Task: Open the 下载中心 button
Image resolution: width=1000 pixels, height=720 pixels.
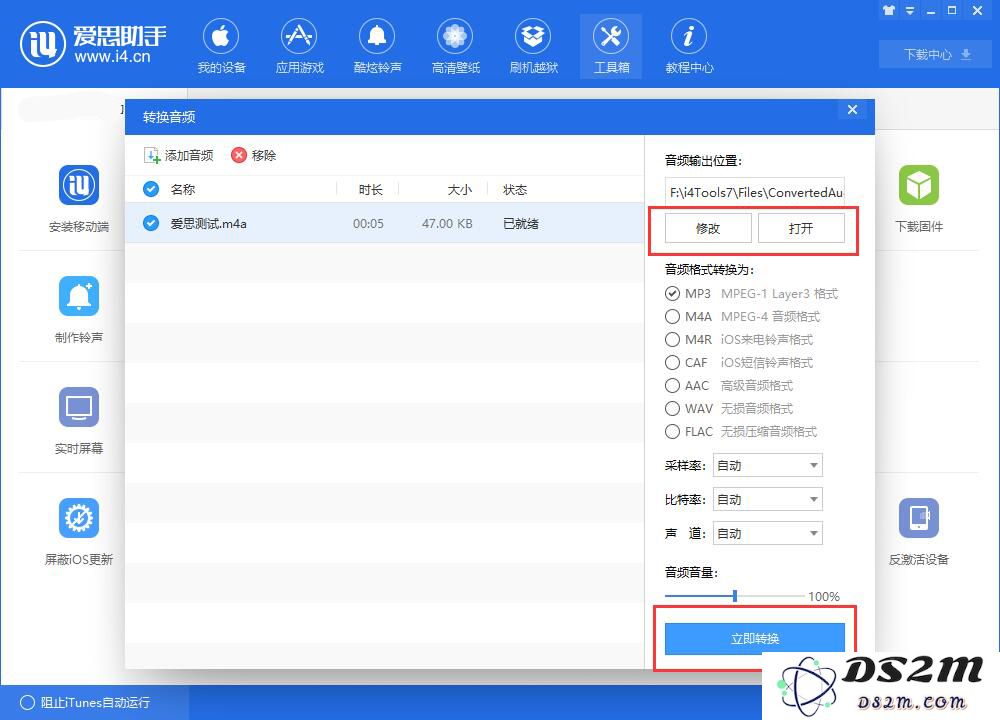Action: coord(937,54)
